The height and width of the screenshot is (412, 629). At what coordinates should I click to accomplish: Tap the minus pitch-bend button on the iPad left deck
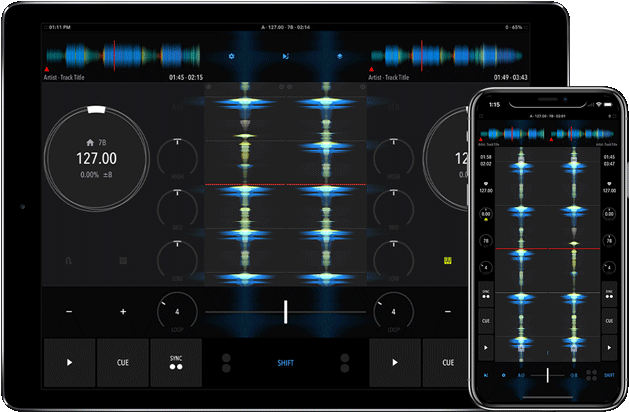pos(69,312)
